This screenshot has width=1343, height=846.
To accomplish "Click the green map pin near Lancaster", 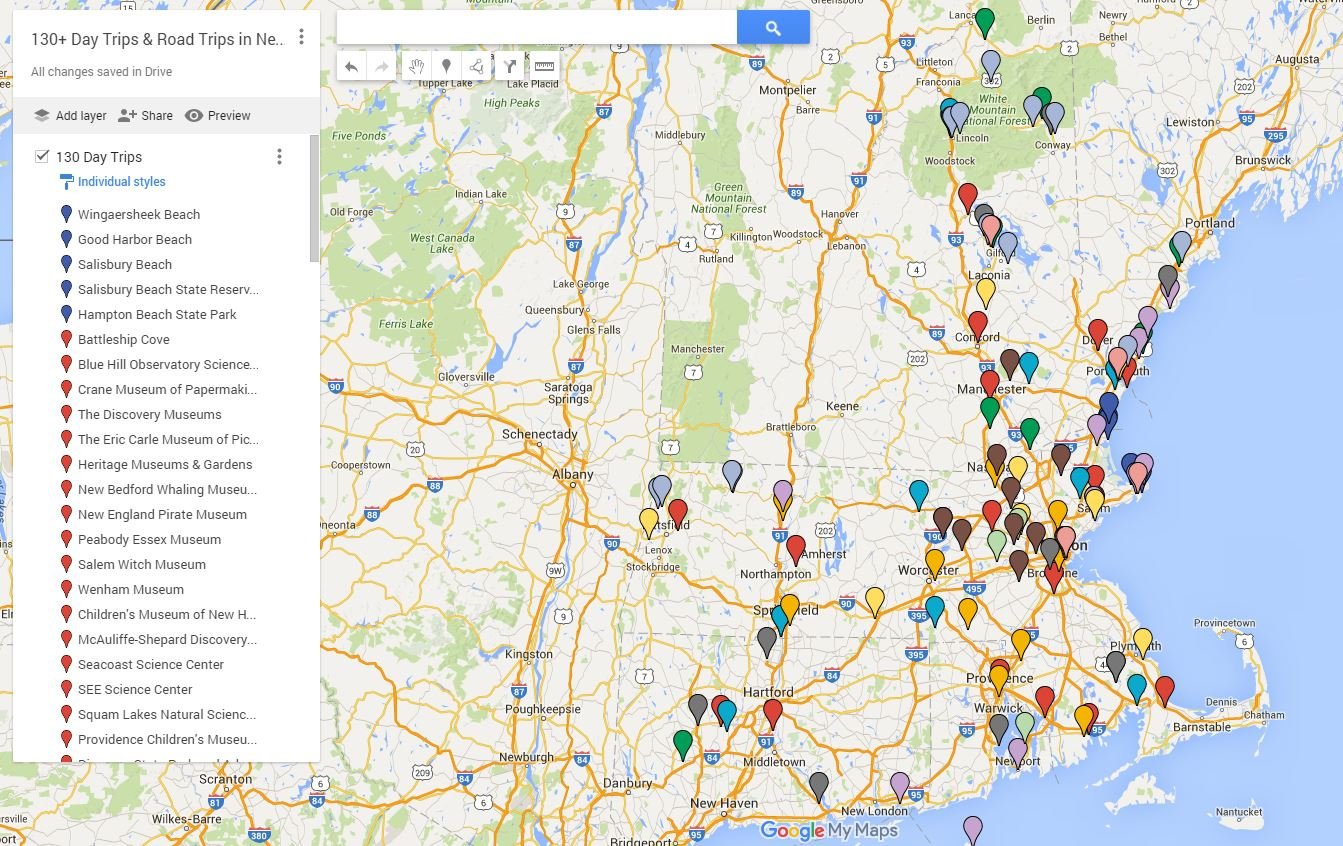I will click(x=985, y=22).
